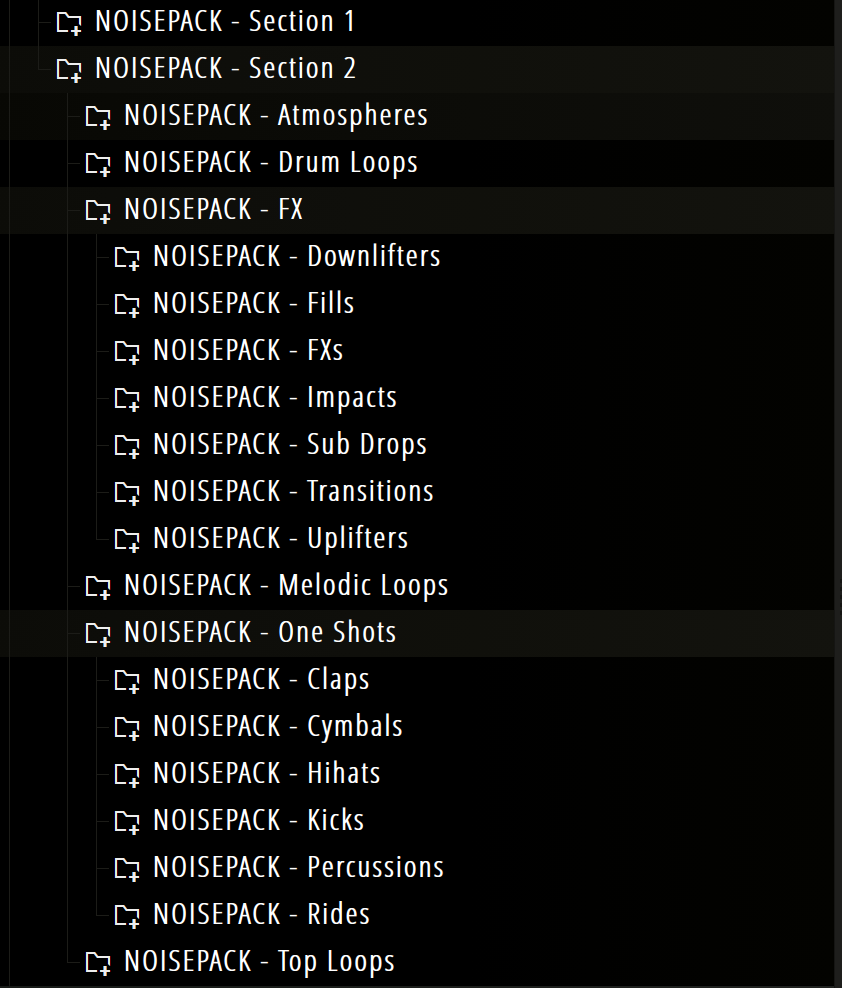The width and height of the screenshot is (842, 988).
Task: Open the NOISEPACK - Impacts folder
Action: (274, 397)
